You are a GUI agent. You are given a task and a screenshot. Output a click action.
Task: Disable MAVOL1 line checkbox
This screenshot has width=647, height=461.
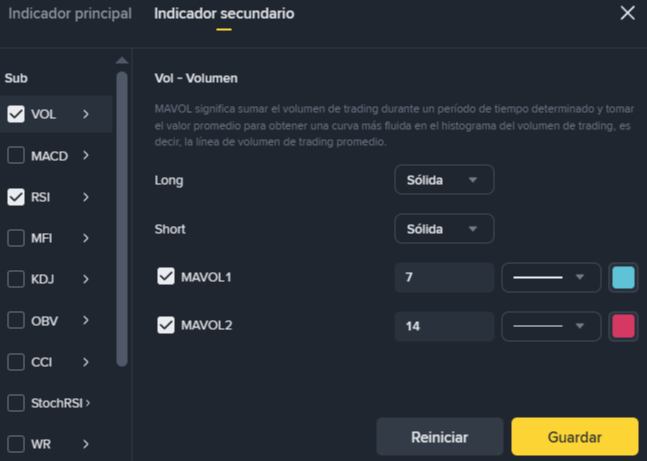click(x=166, y=276)
